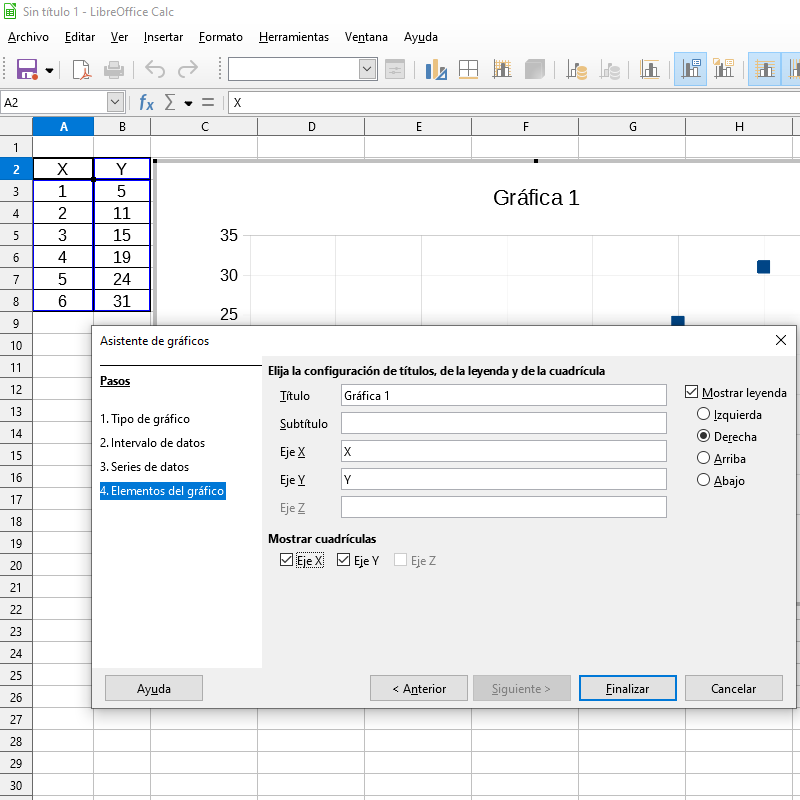800x800 pixels.
Task: Open the Herramientas menu
Action: 294,37
